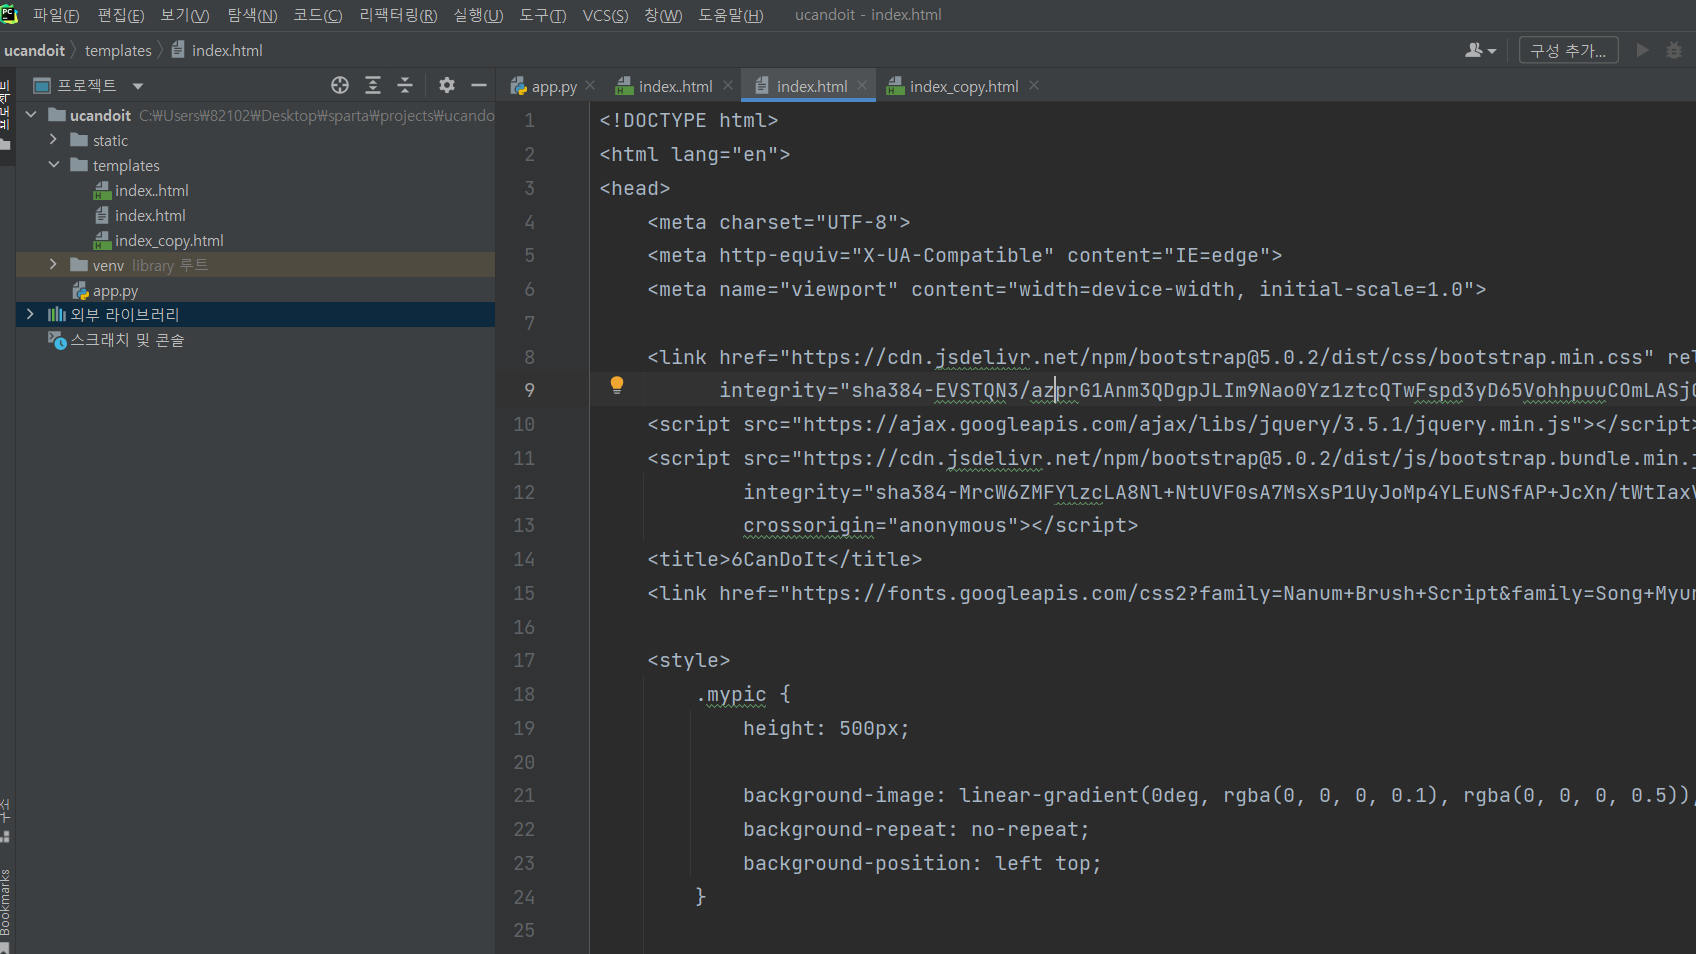The image size is (1696, 954).
Task: Open the 리팩터링(R) menu
Action: coord(398,15)
